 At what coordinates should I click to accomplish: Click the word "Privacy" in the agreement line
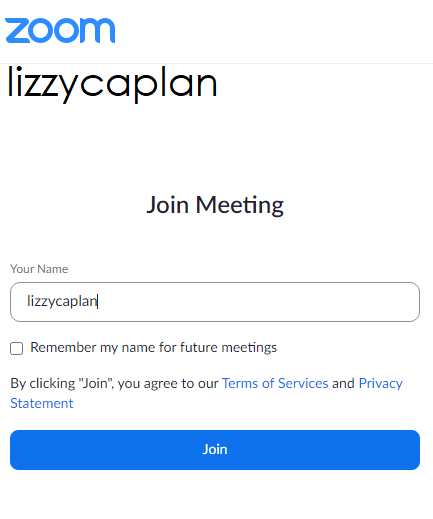pyautogui.click(x=380, y=384)
